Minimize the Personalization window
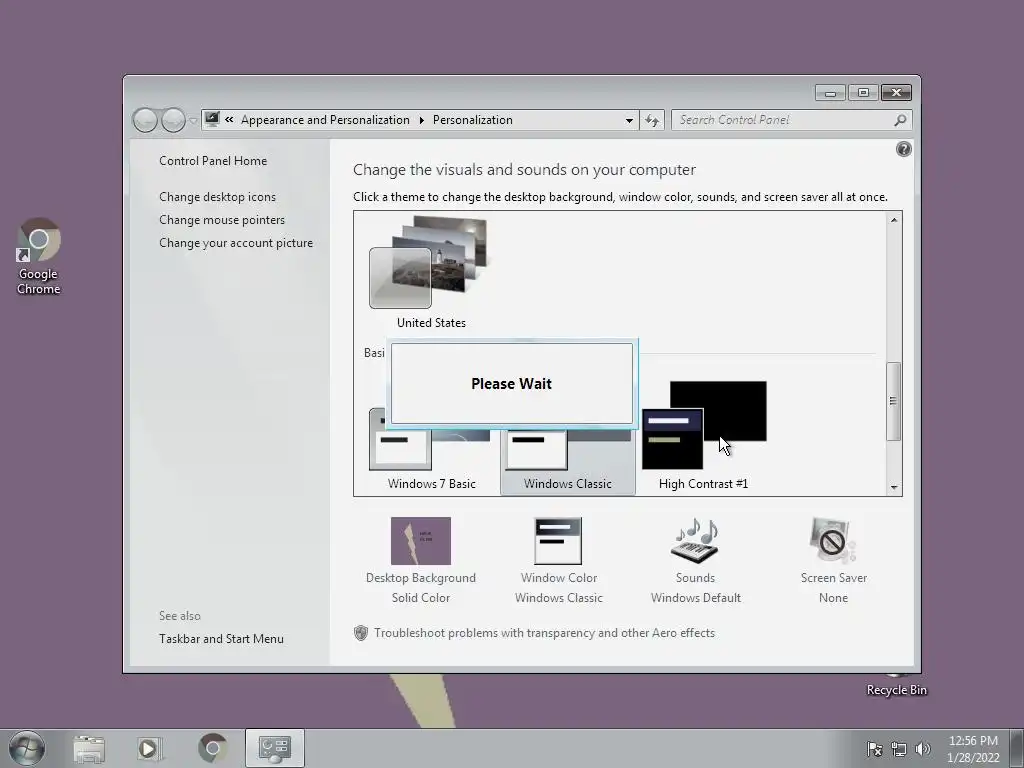The width and height of the screenshot is (1024, 768). 830,93
